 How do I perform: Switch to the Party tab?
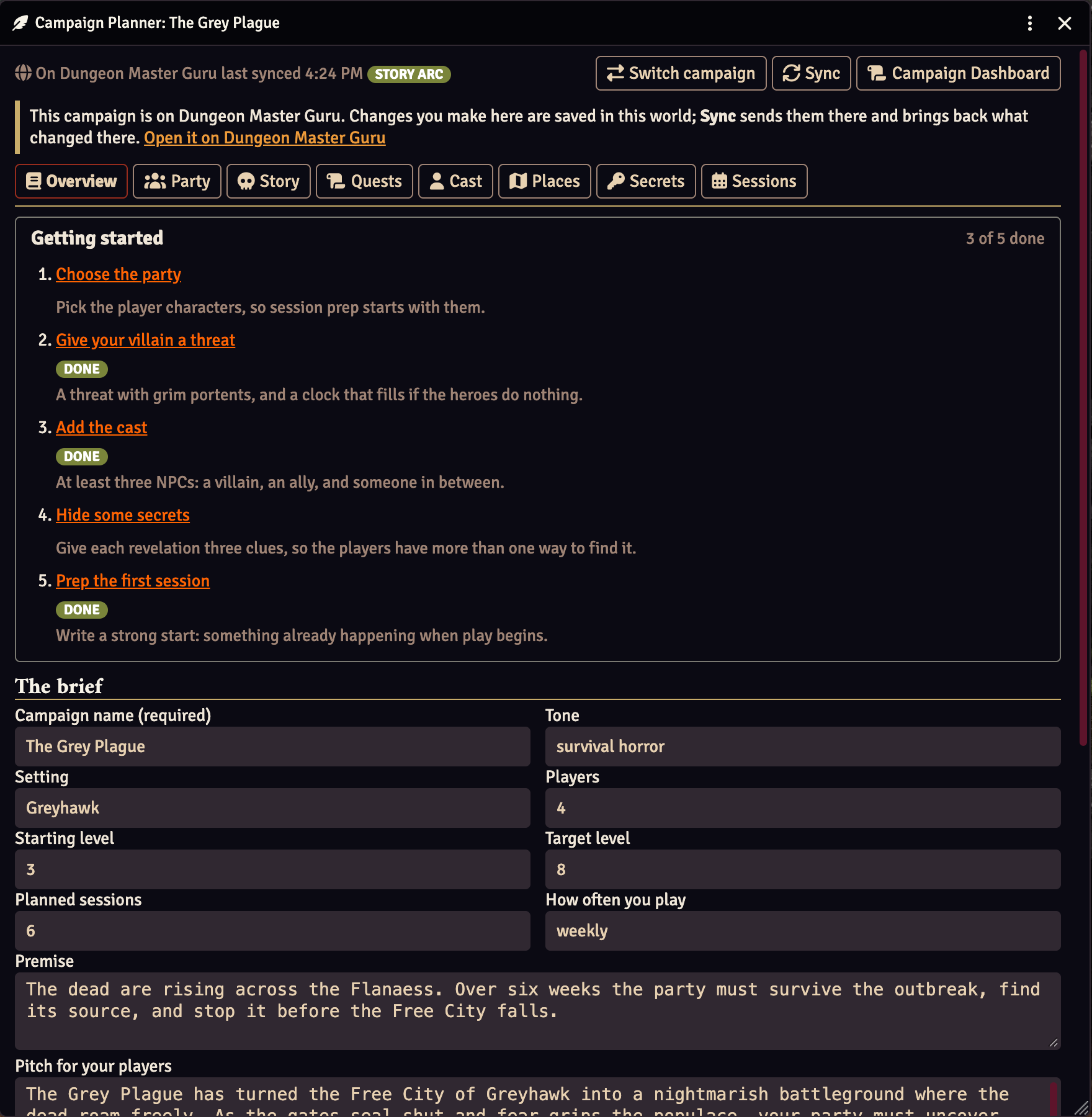(177, 181)
